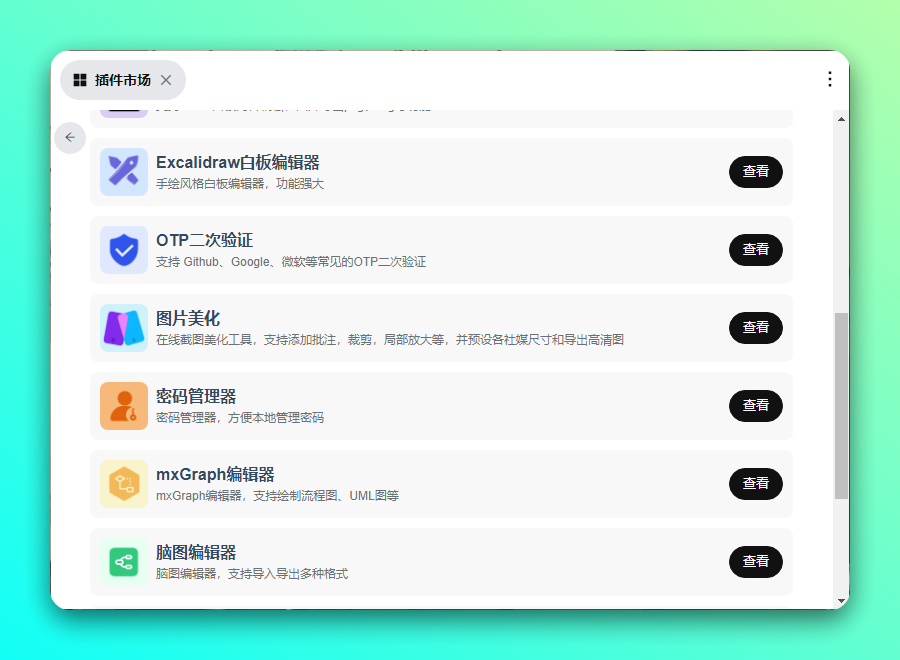Click the title "Excalidraw白板编辑器"
900x660 pixels.
coord(238,162)
